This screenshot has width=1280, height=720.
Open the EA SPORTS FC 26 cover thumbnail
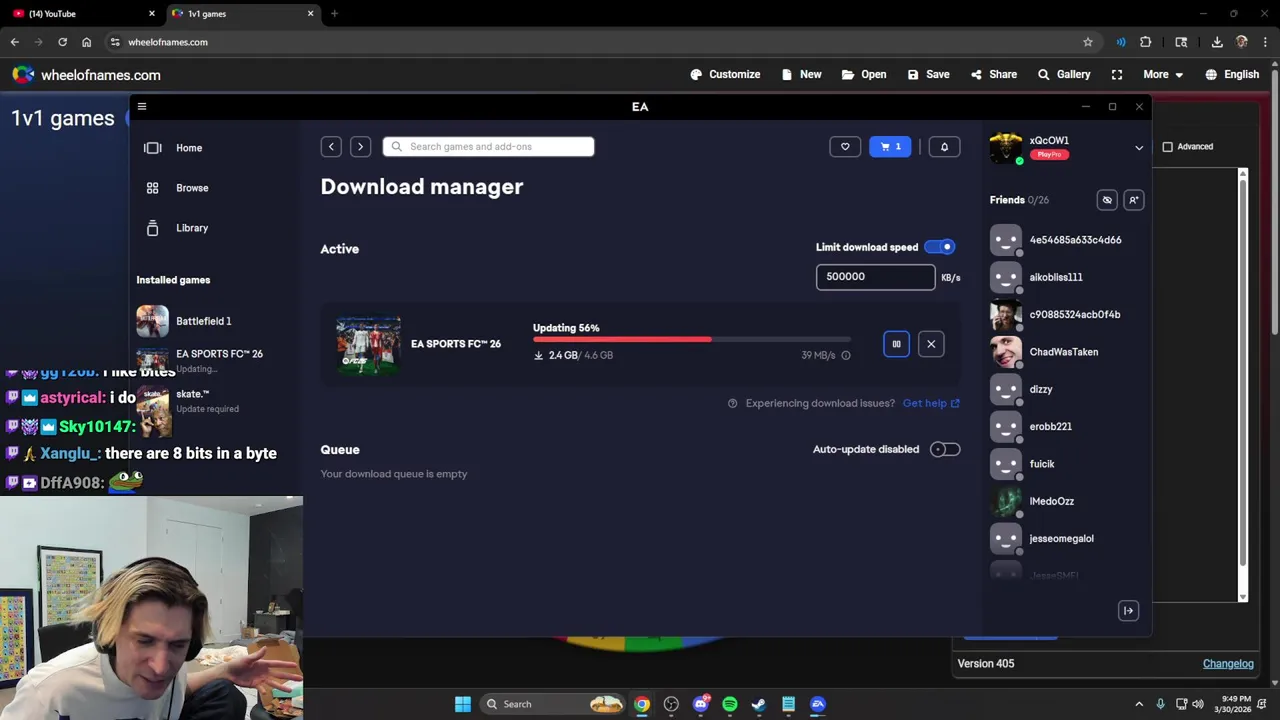[x=368, y=345]
